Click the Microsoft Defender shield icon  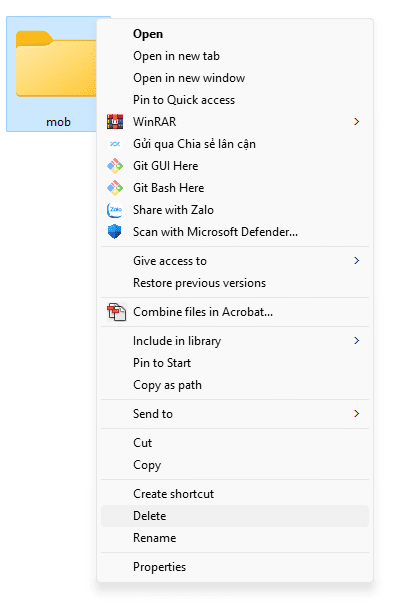point(115,232)
